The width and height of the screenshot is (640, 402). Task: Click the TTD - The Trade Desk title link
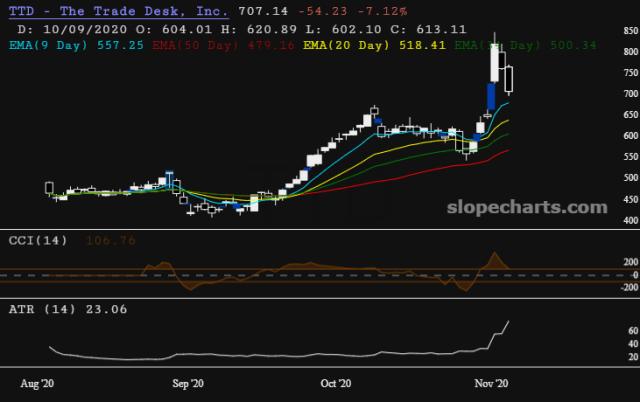click(118, 11)
